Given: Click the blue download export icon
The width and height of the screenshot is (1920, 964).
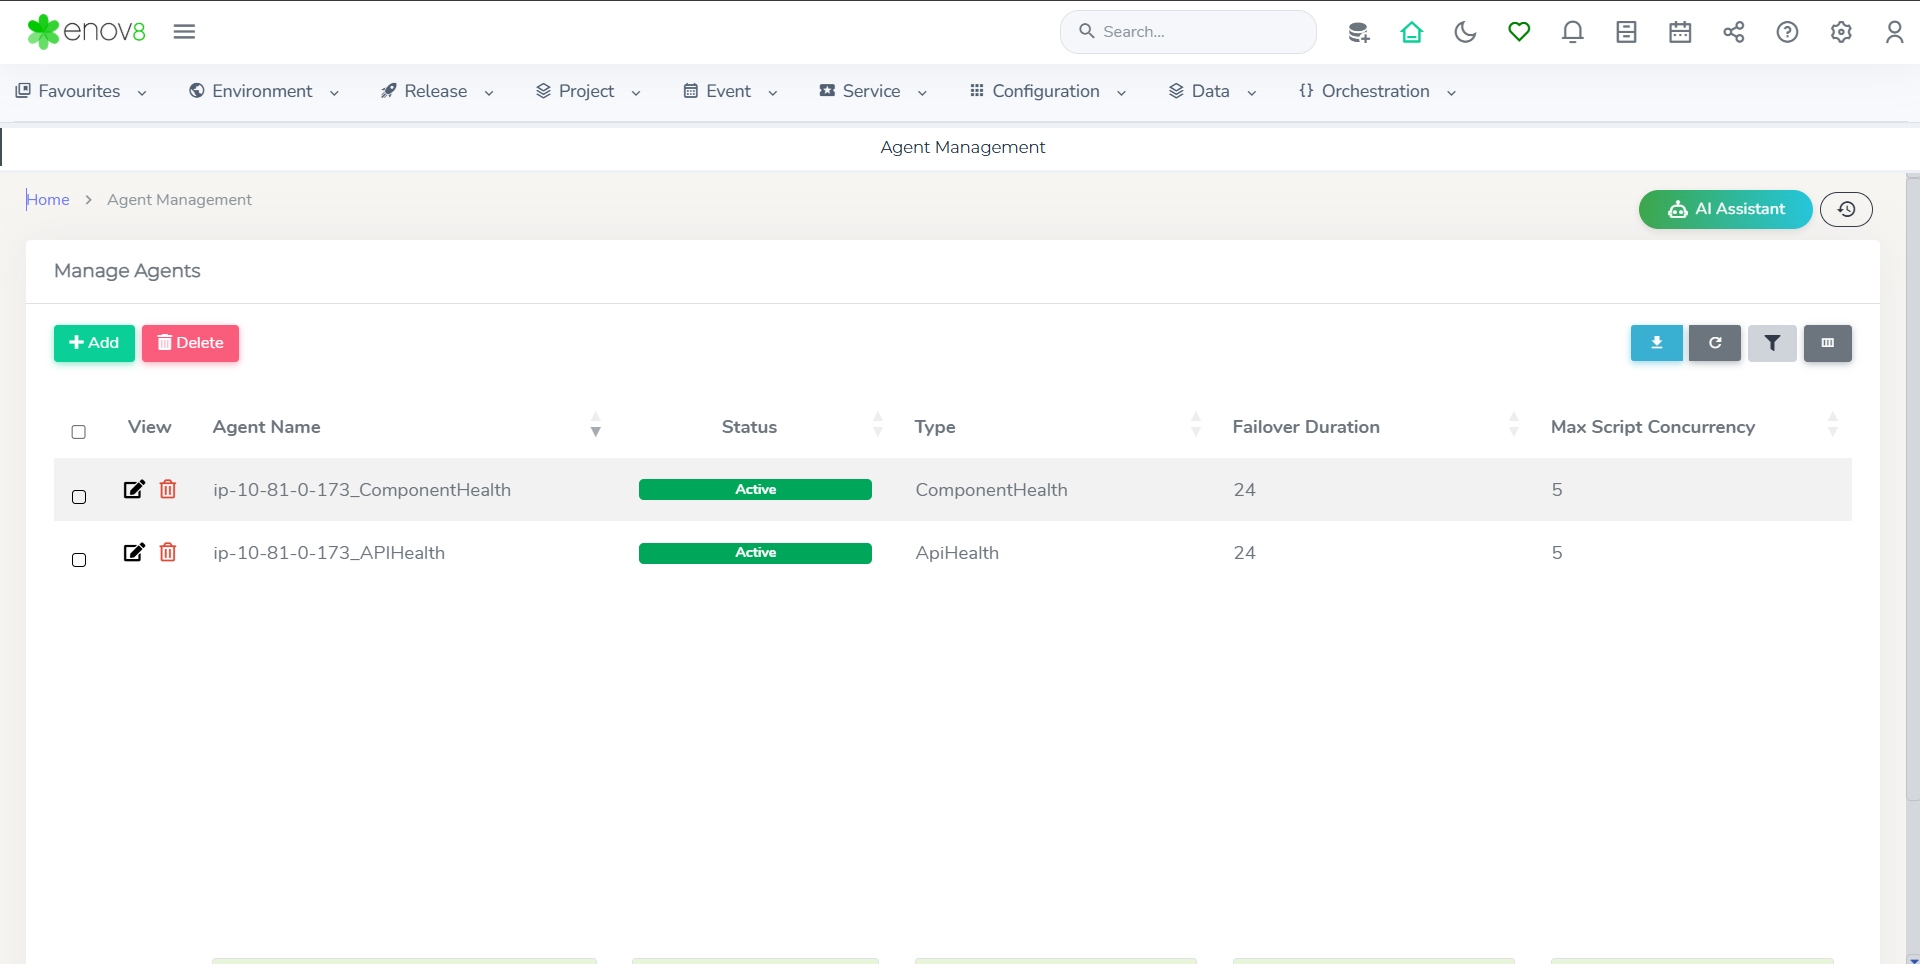Looking at the screenshot, I should coord(1656,343).
